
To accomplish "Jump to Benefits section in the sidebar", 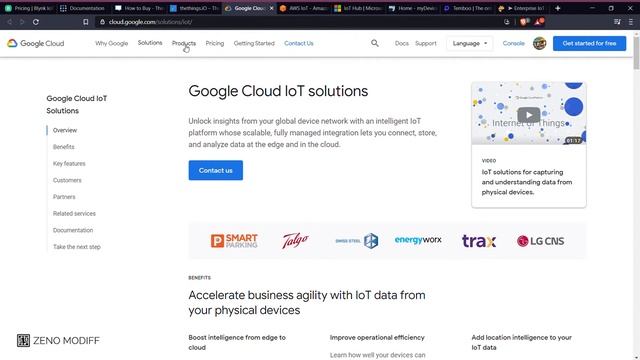I will (x=64, y=147).
